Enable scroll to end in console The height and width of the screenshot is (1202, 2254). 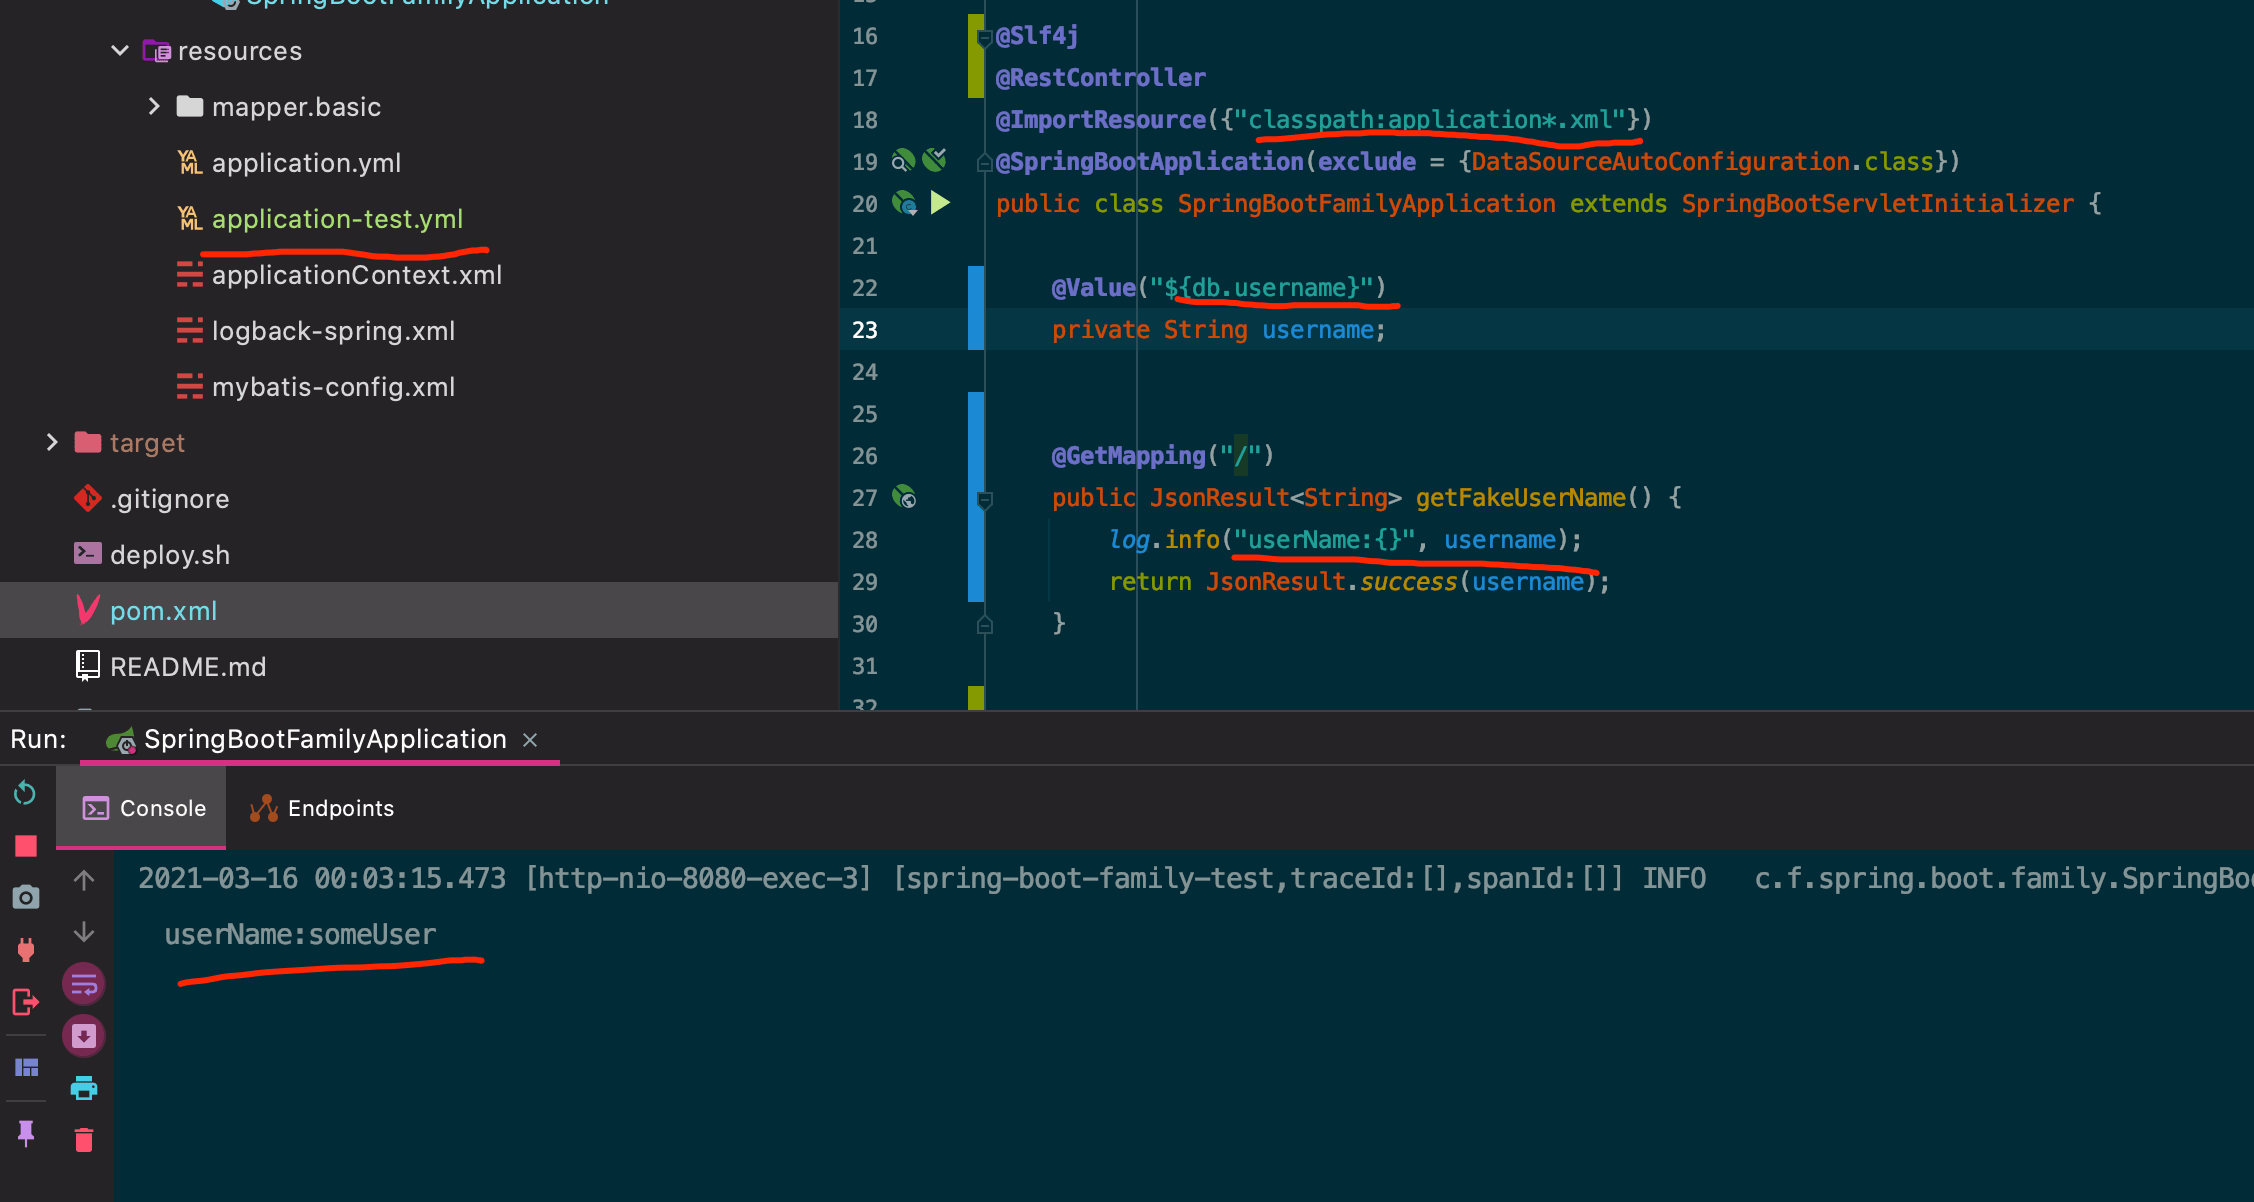click(x=84, y=1036)
